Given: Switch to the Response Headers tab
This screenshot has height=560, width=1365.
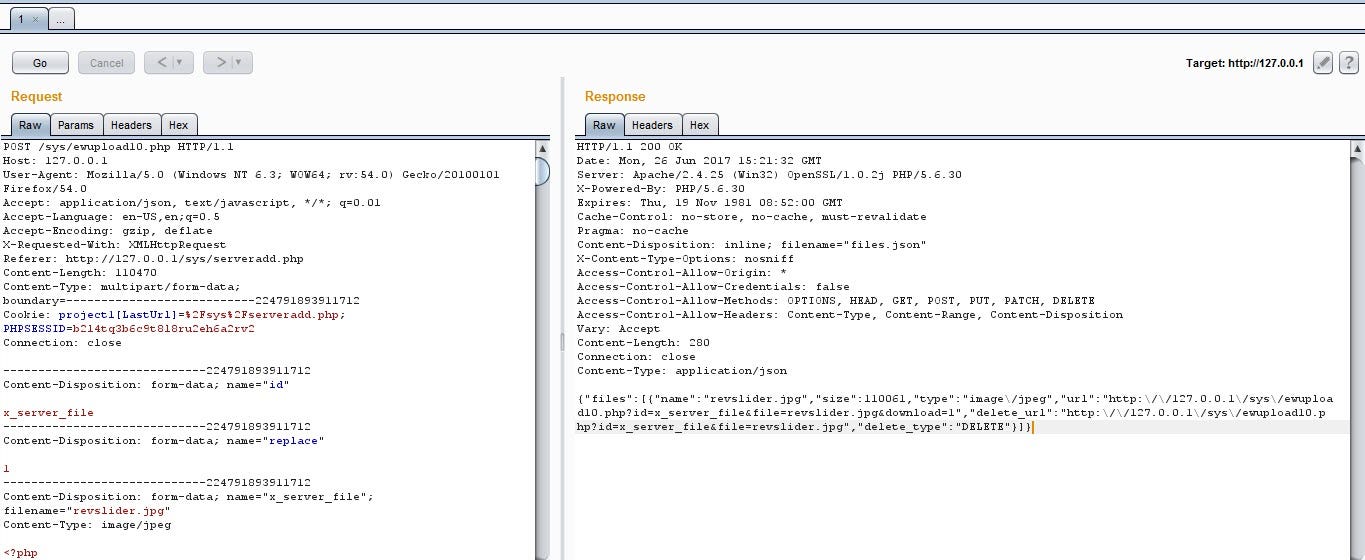Looking at the screenshot, I should tap(652, 125).
